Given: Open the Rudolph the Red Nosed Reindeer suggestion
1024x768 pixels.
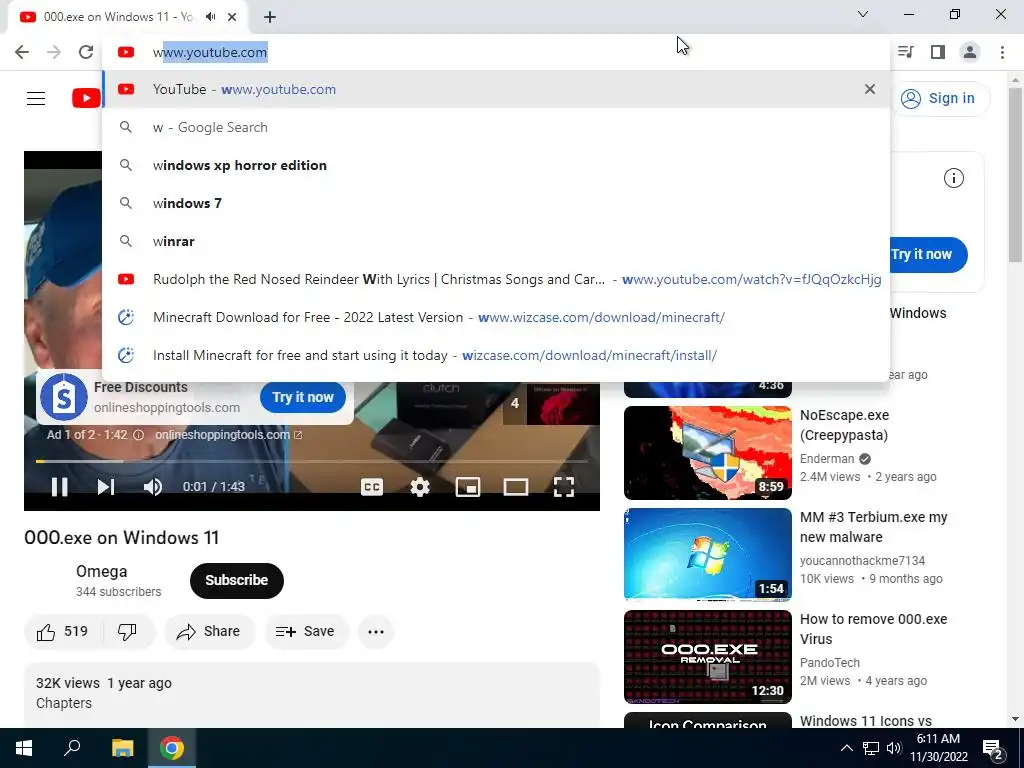Looking at the screenshot, I should pos(496,279).
